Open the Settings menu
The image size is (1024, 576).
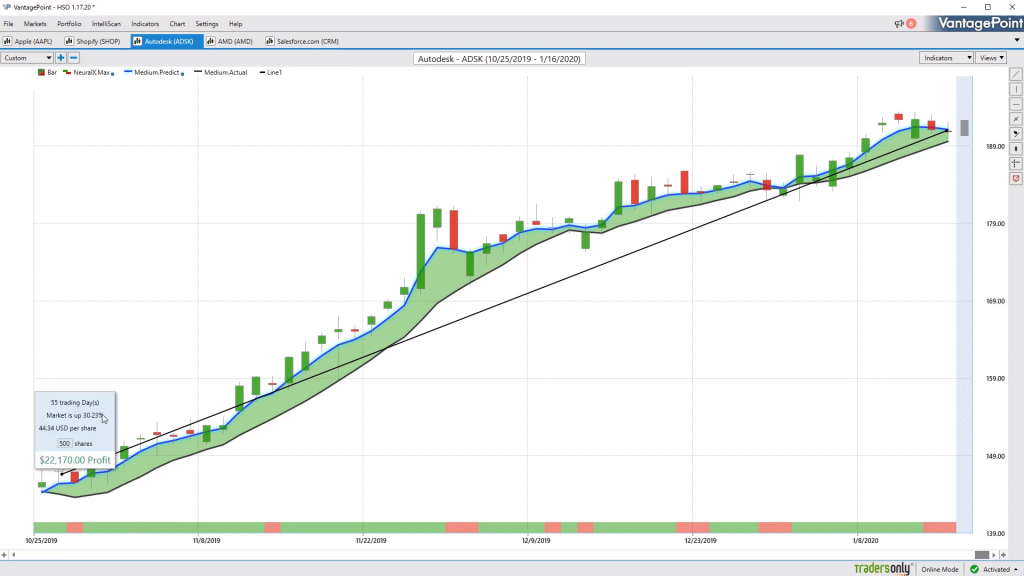[x=207, y=24]
